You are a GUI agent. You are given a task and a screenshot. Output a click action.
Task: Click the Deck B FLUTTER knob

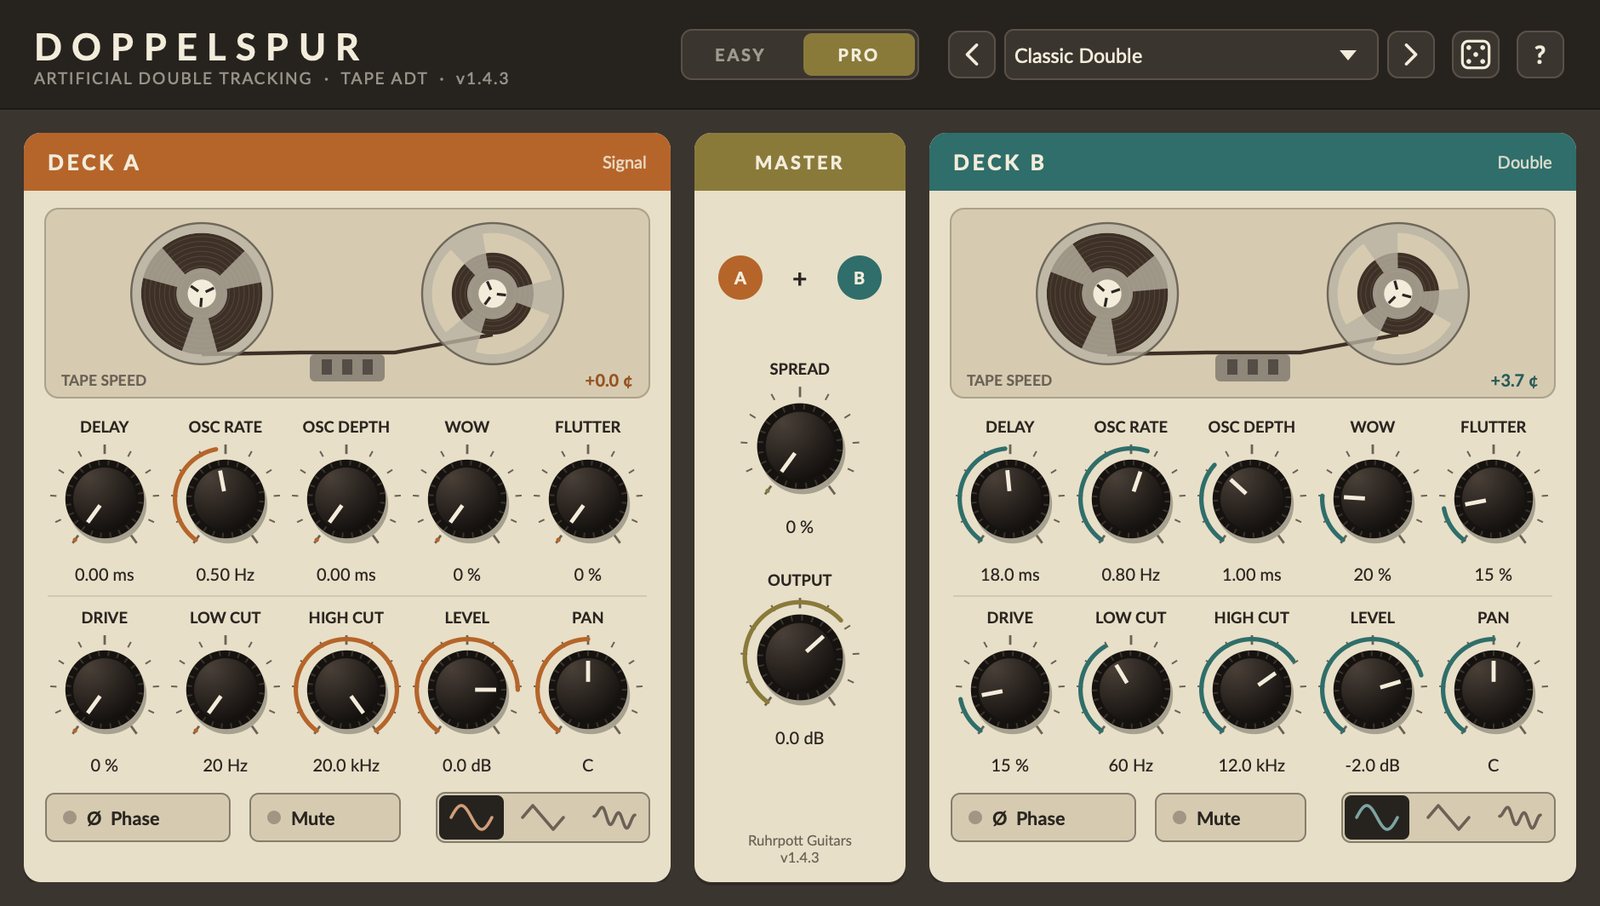1493,498
